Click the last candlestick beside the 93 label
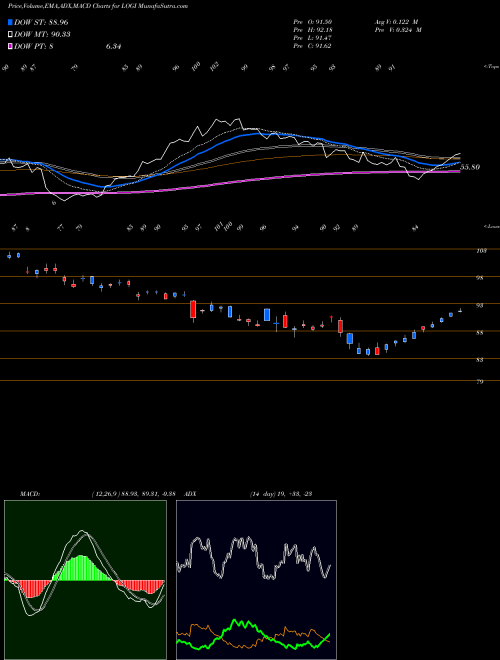 (x=460, y=311)
